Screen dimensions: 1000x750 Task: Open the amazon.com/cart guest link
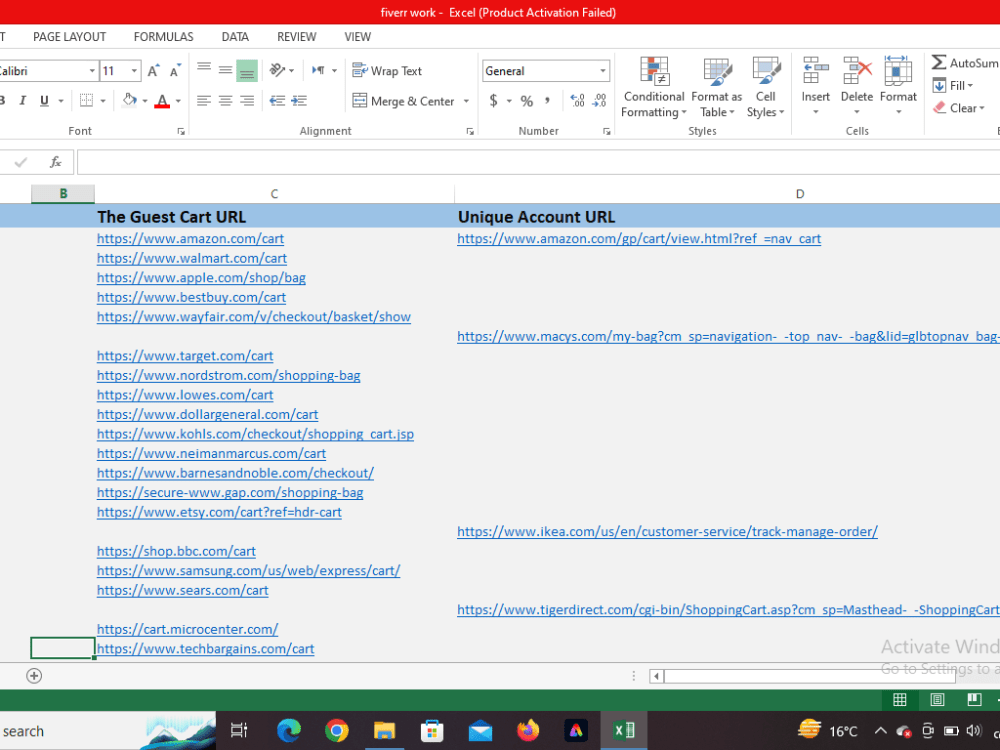190,239
